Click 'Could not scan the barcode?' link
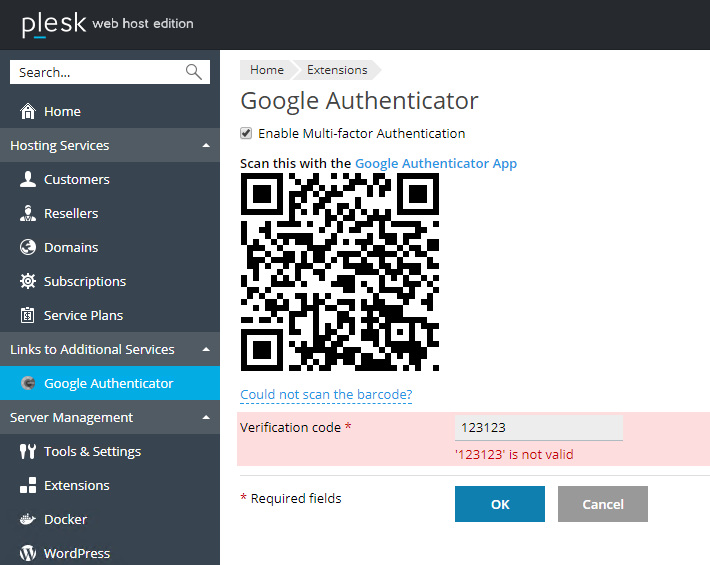The image size is (710, 565). tap(326, 394)
